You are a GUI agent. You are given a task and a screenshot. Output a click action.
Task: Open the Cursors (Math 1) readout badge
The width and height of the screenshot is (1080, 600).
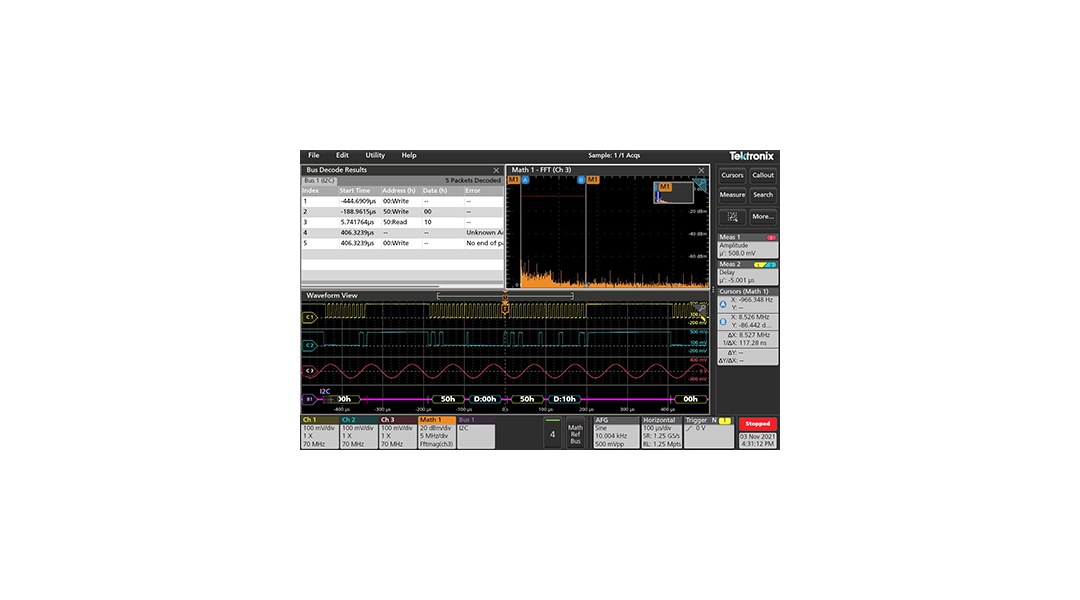747,326
